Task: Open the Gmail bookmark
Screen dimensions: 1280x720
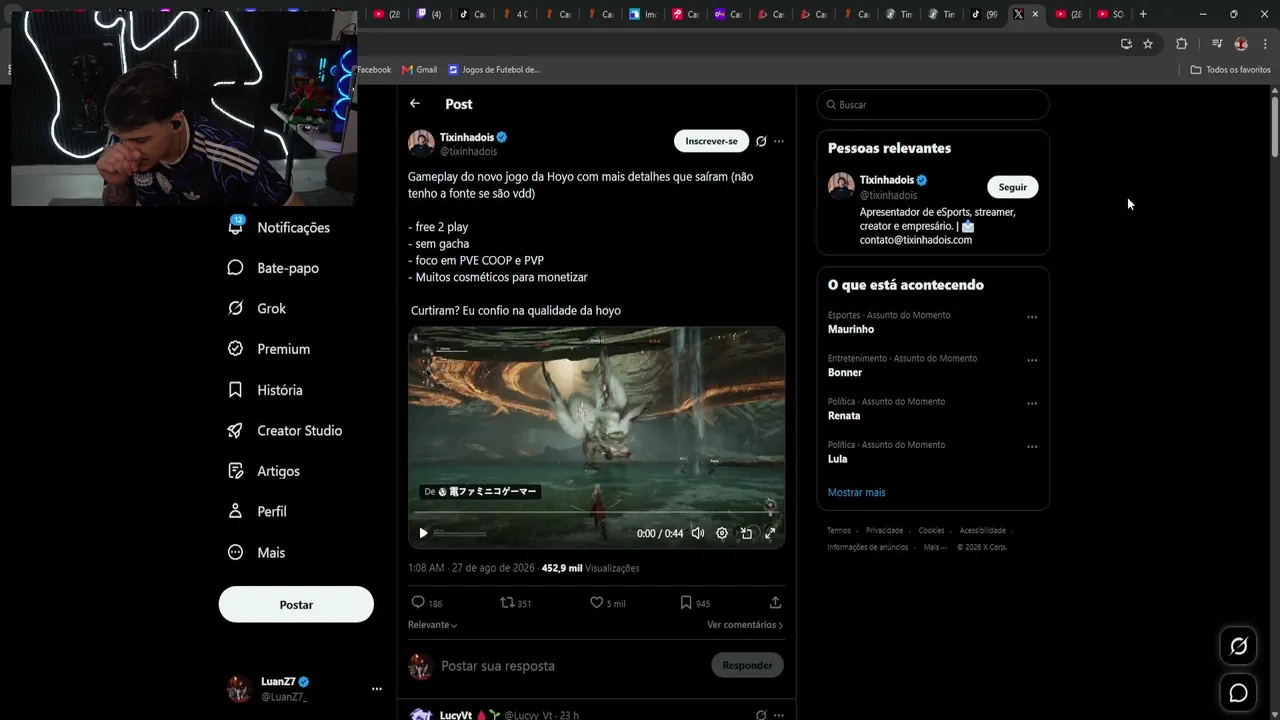Action: coord(419,70)
